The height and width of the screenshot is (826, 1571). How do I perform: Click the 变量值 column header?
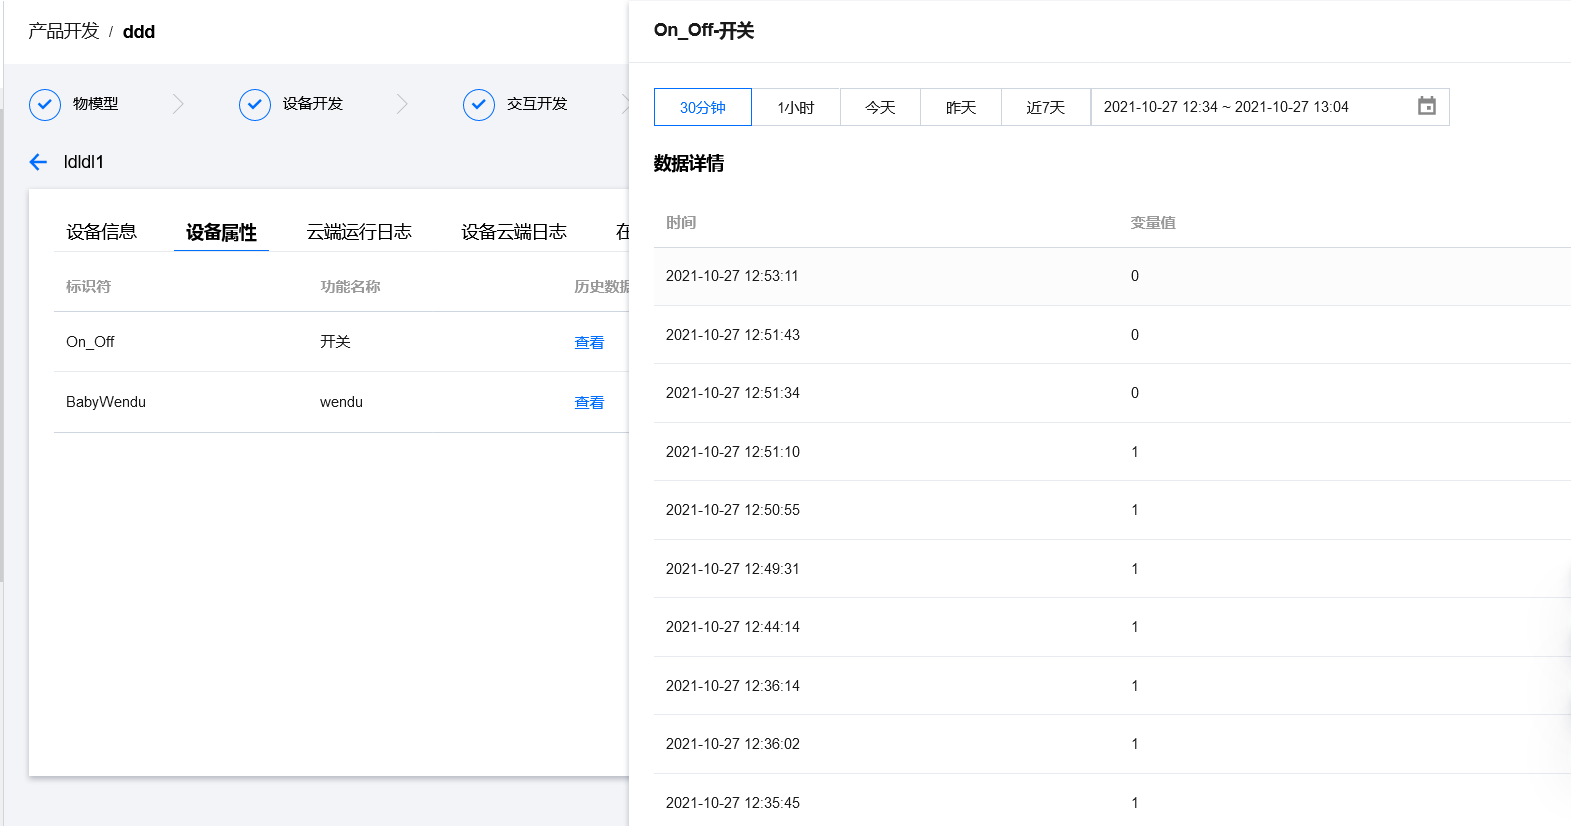[x=1153, y=223]
